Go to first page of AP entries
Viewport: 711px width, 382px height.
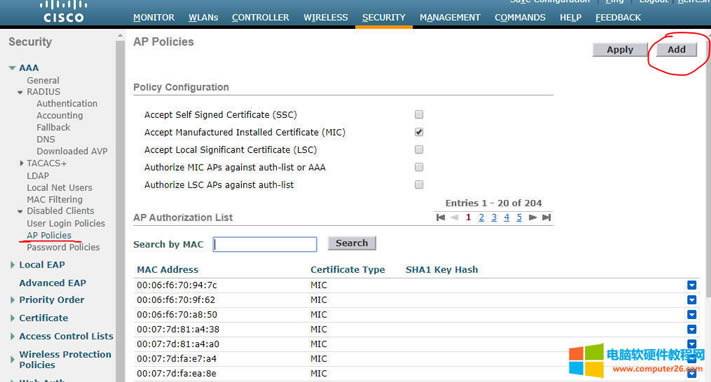tap(440, 217)
